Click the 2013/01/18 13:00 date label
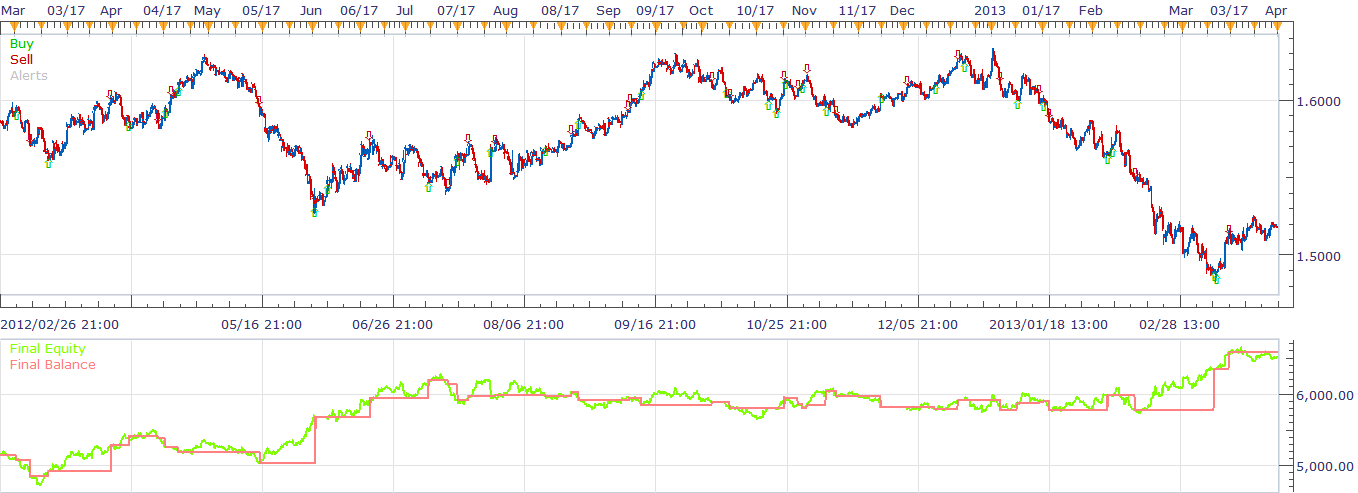 pyautogui.click(x=1048, y=325)
